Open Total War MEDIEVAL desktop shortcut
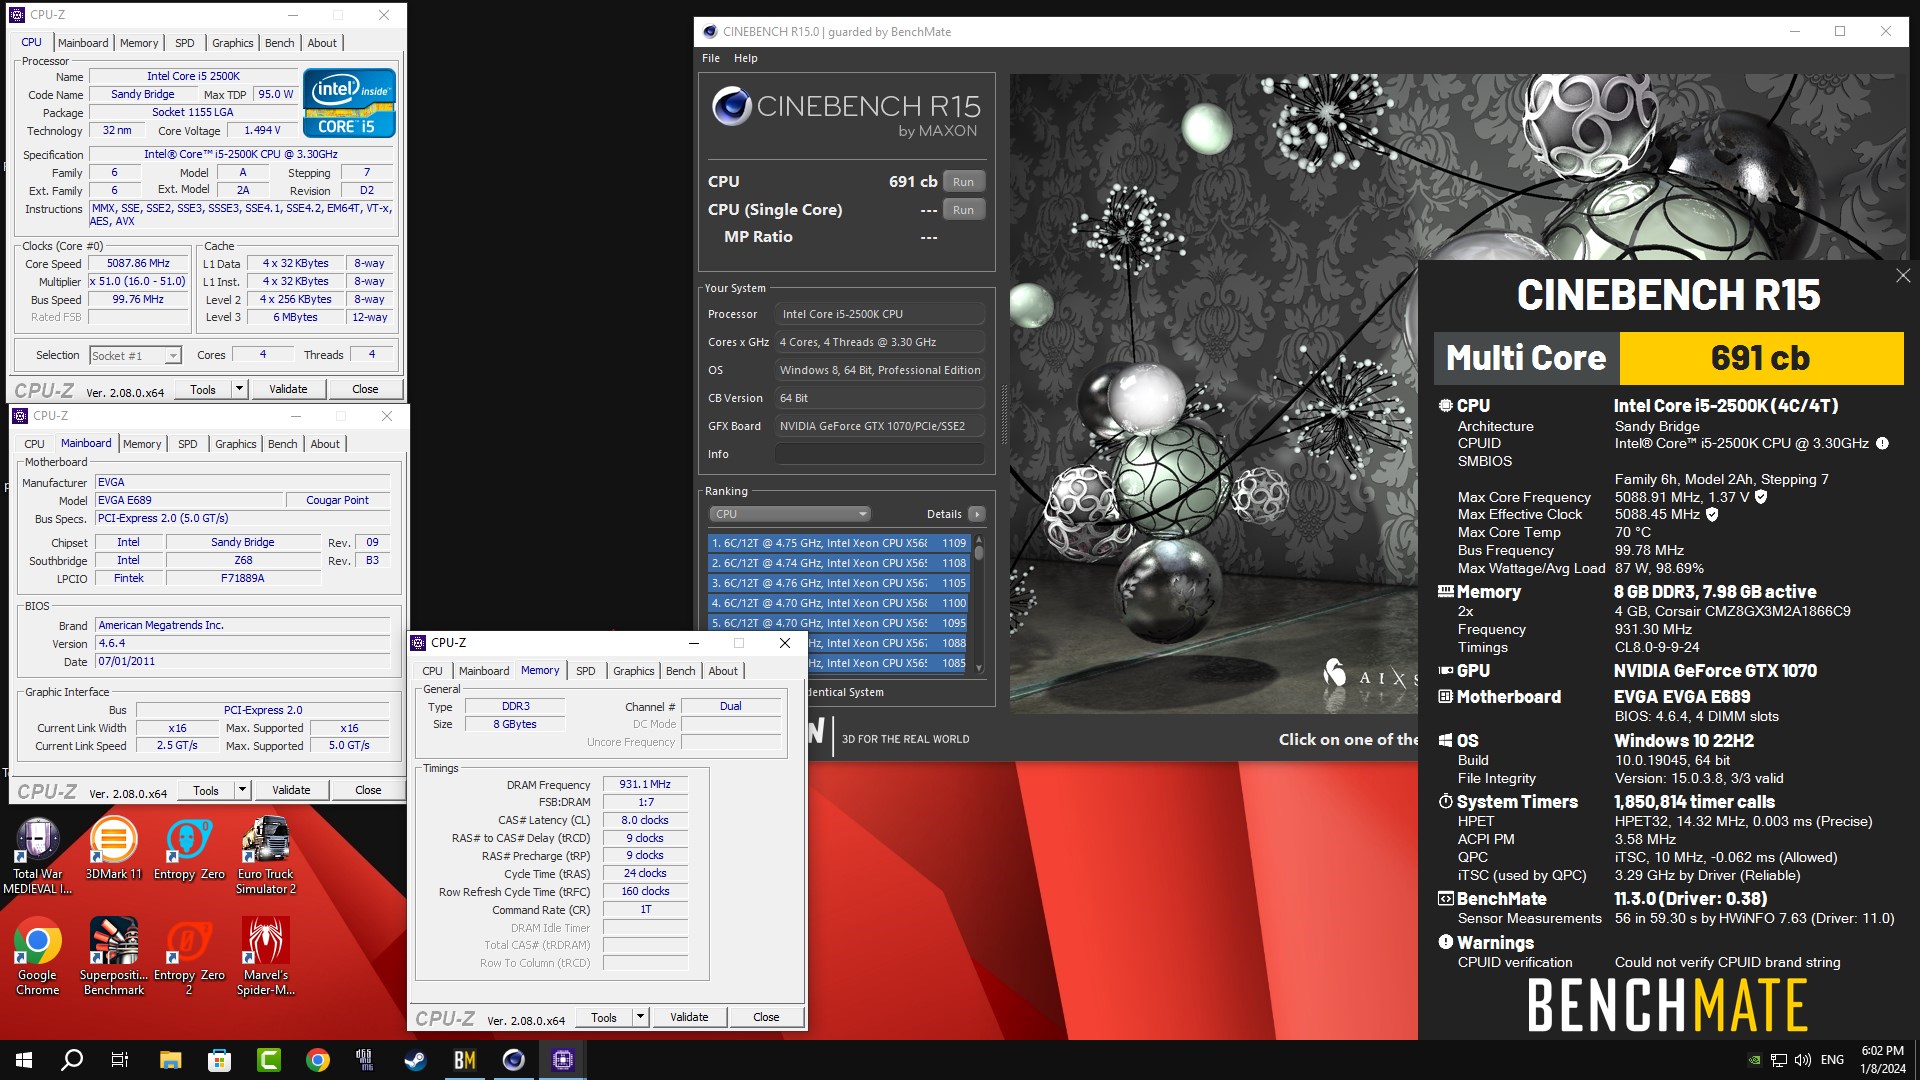Viewport: 1920px width, 1080px height. pos(38,855)
